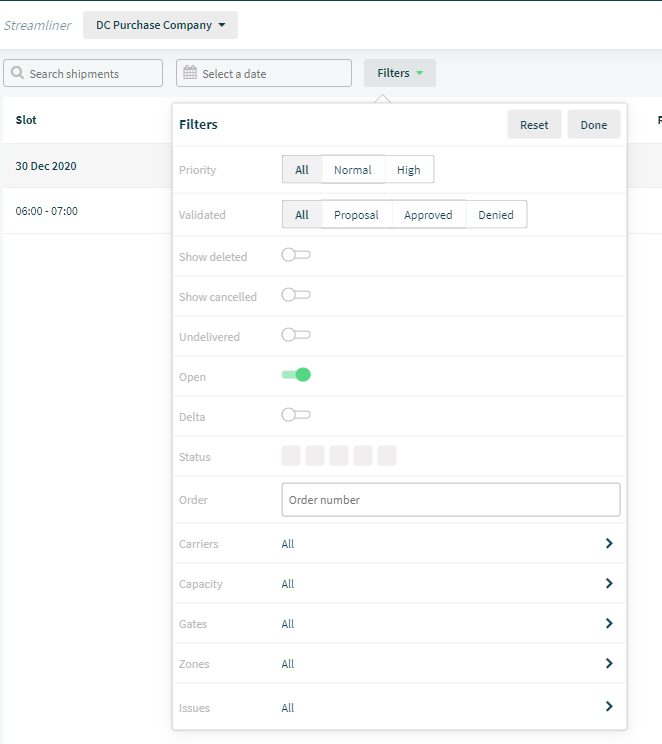Image resolution: width=662 pixels, height=744 pixels.
Task: Expand the Zones filter chevron
Action: (609, 663)
